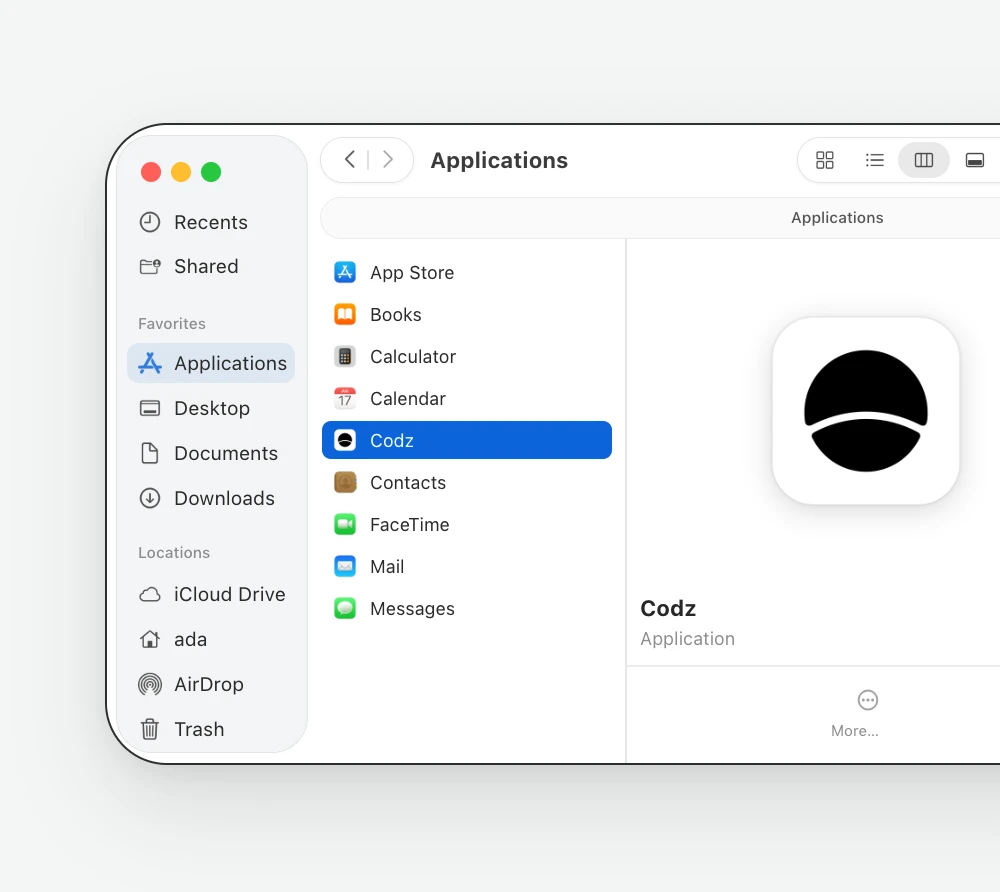
Task: Click the App Store app icon
Action: point(345,272)
